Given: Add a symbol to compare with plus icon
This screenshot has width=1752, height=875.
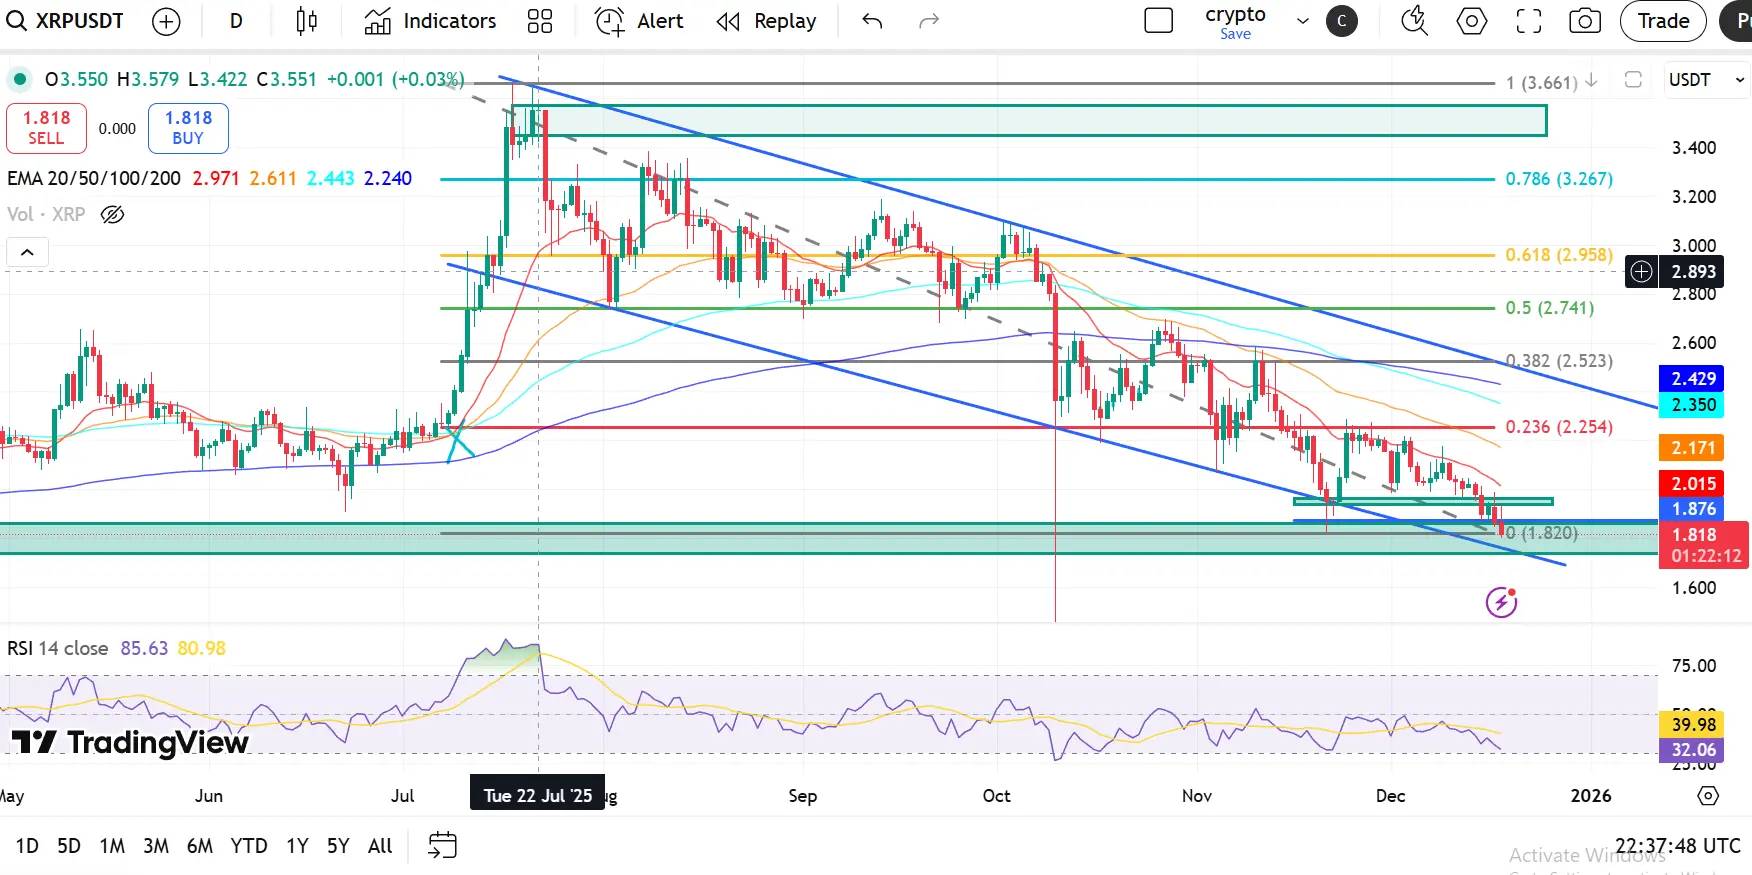Looking at the screenshot, I should tap(166, 21).
